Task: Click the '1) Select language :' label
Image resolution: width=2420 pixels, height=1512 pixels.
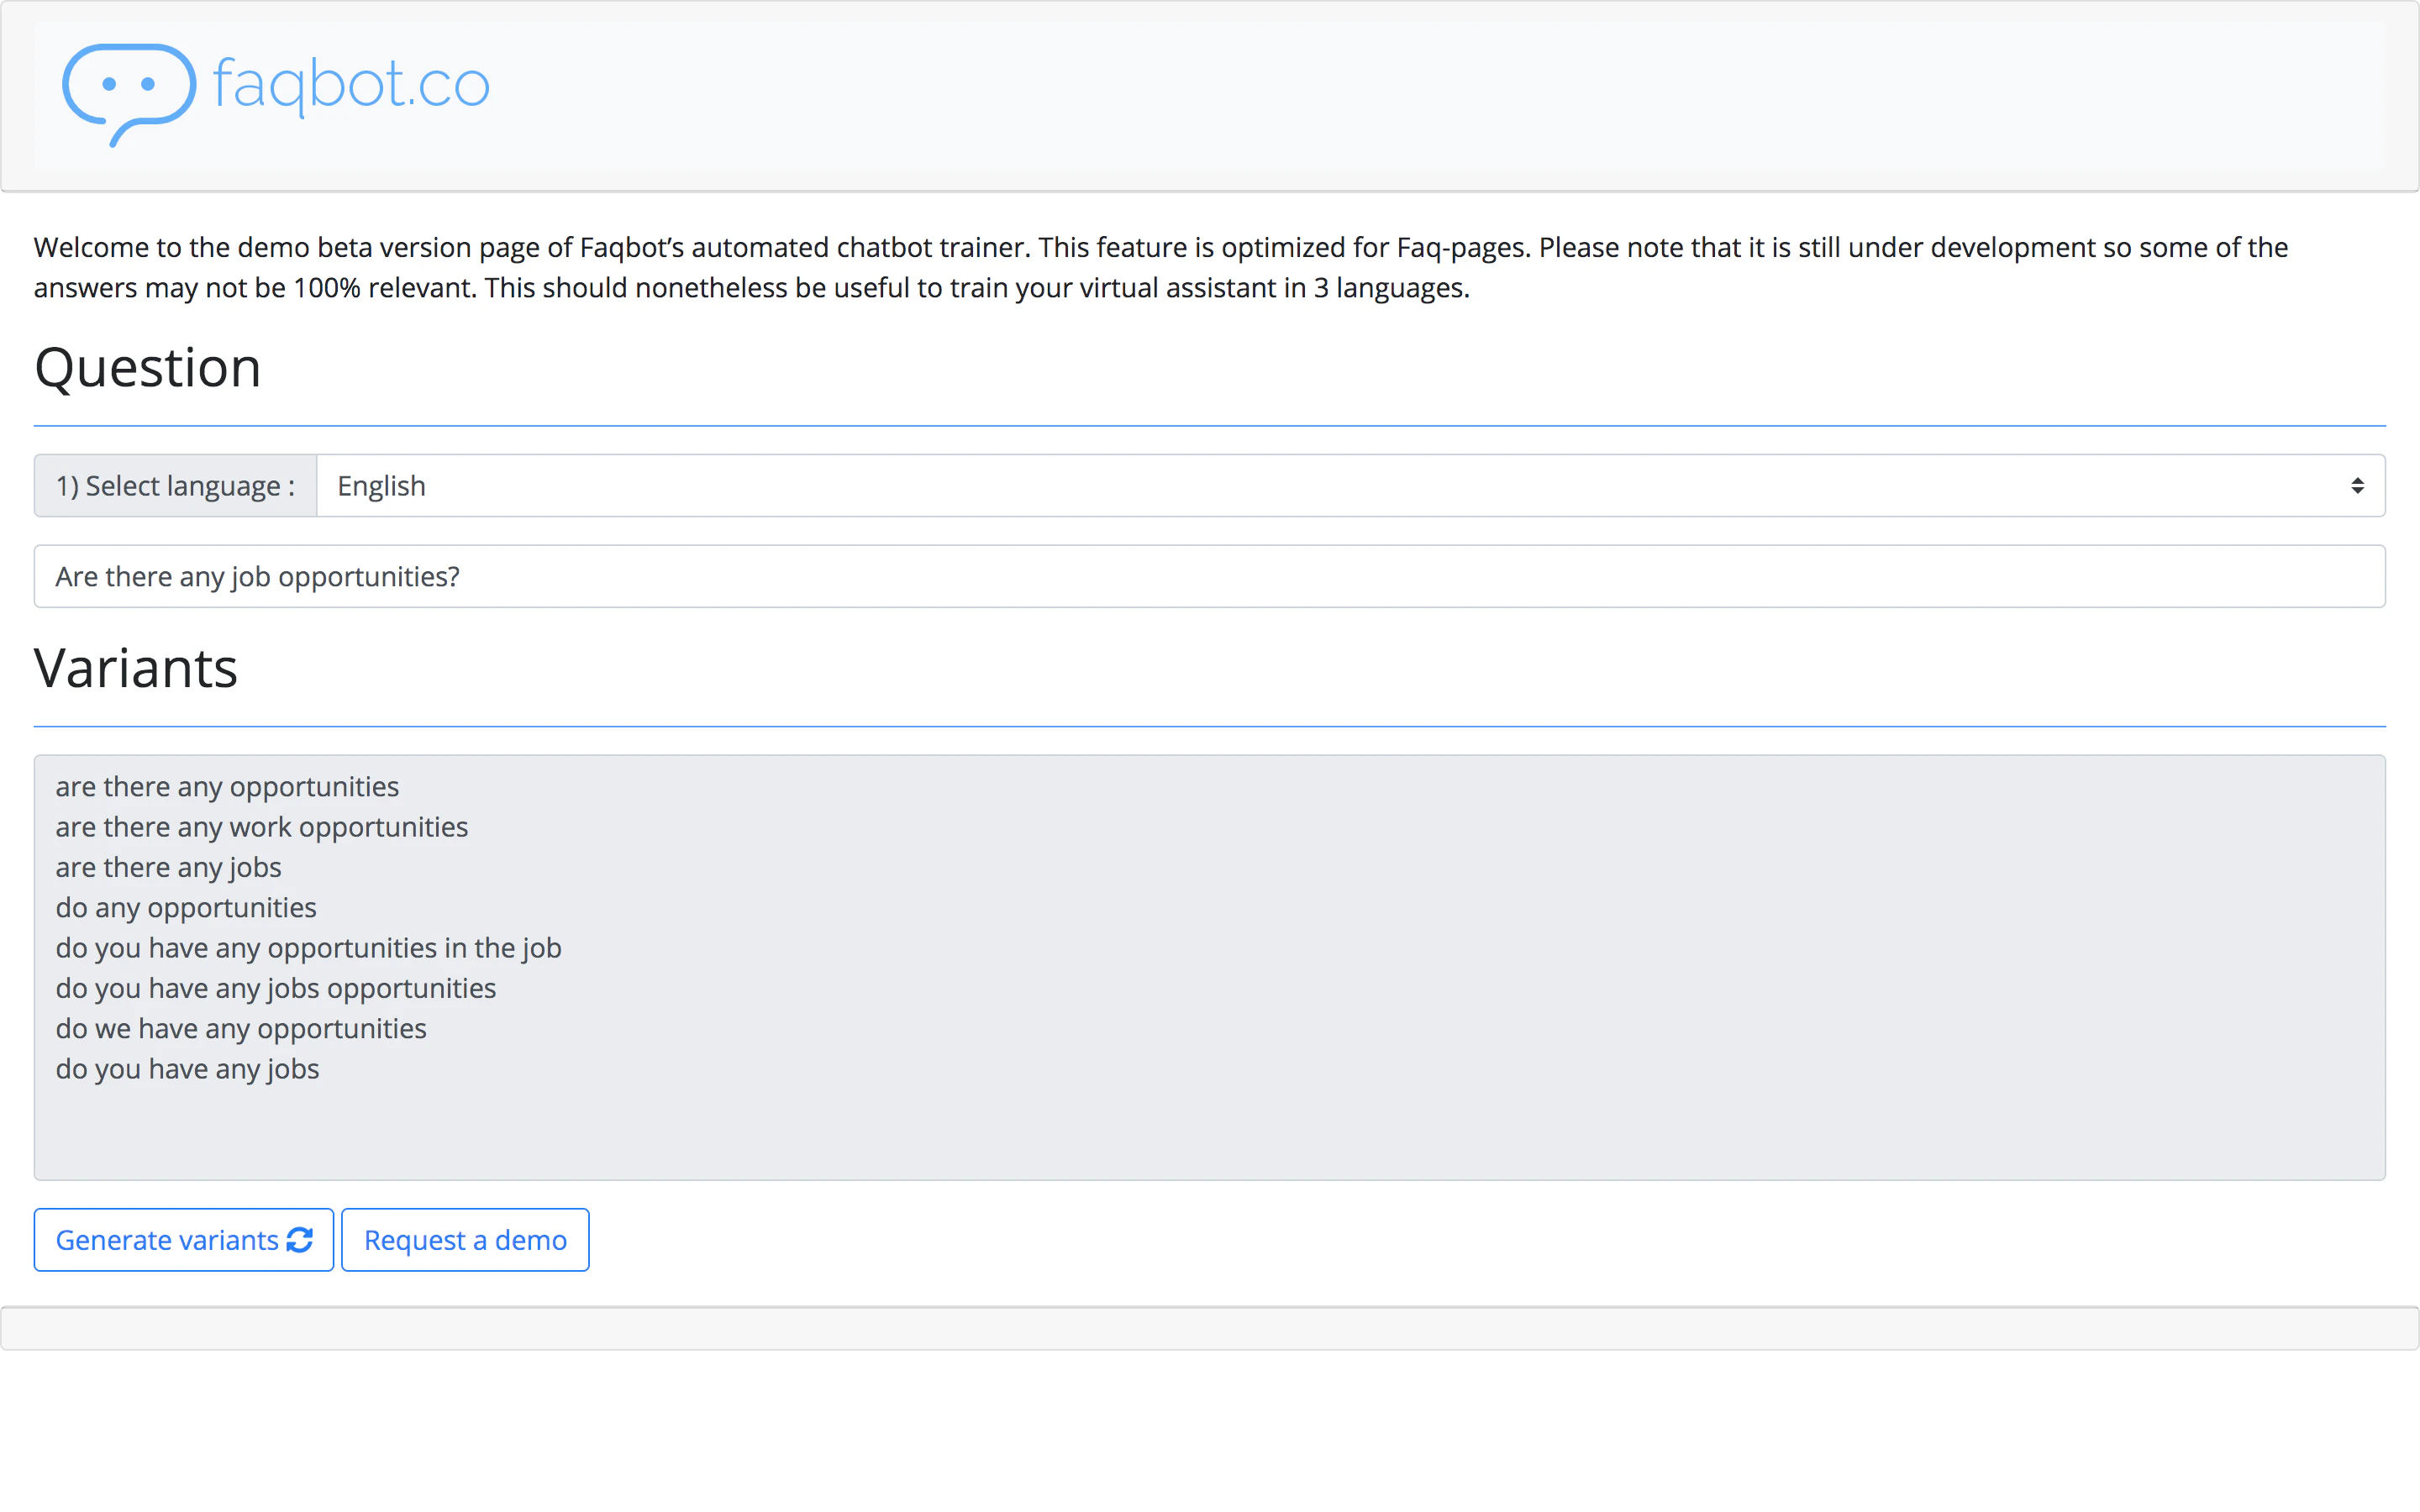Action: (175, 486)
